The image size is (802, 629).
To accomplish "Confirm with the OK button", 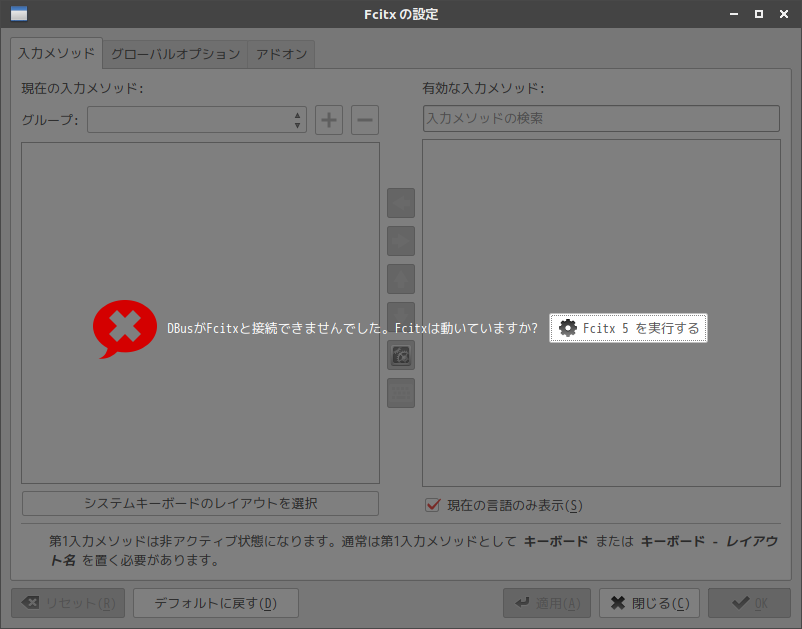I will pos(749,603).
